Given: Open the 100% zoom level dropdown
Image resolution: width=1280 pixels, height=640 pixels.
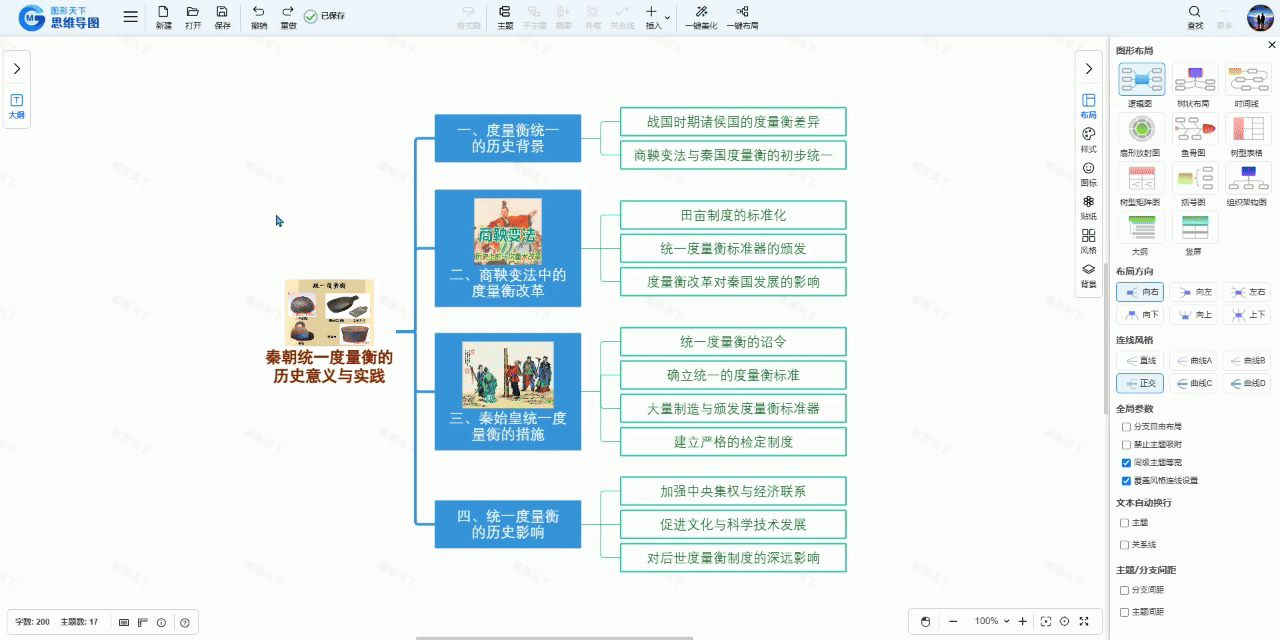Looking at the screenshot, I should (x=992, y=621).
